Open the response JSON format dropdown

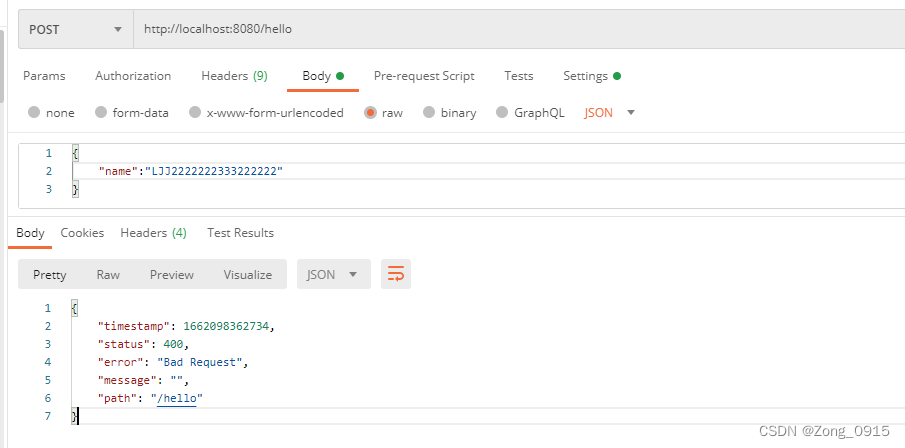(334, 274)
